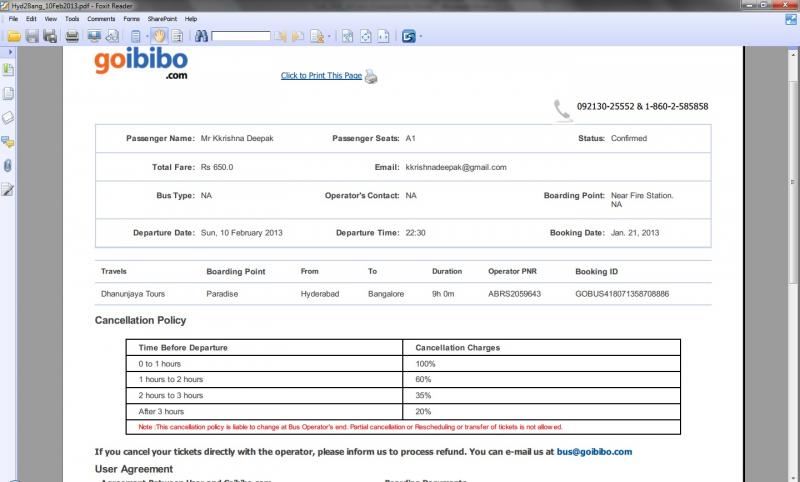Click the blue SharePoint toolbar icon
The image size is (800, 482).
pyautogui.click(x=409, y=36)
